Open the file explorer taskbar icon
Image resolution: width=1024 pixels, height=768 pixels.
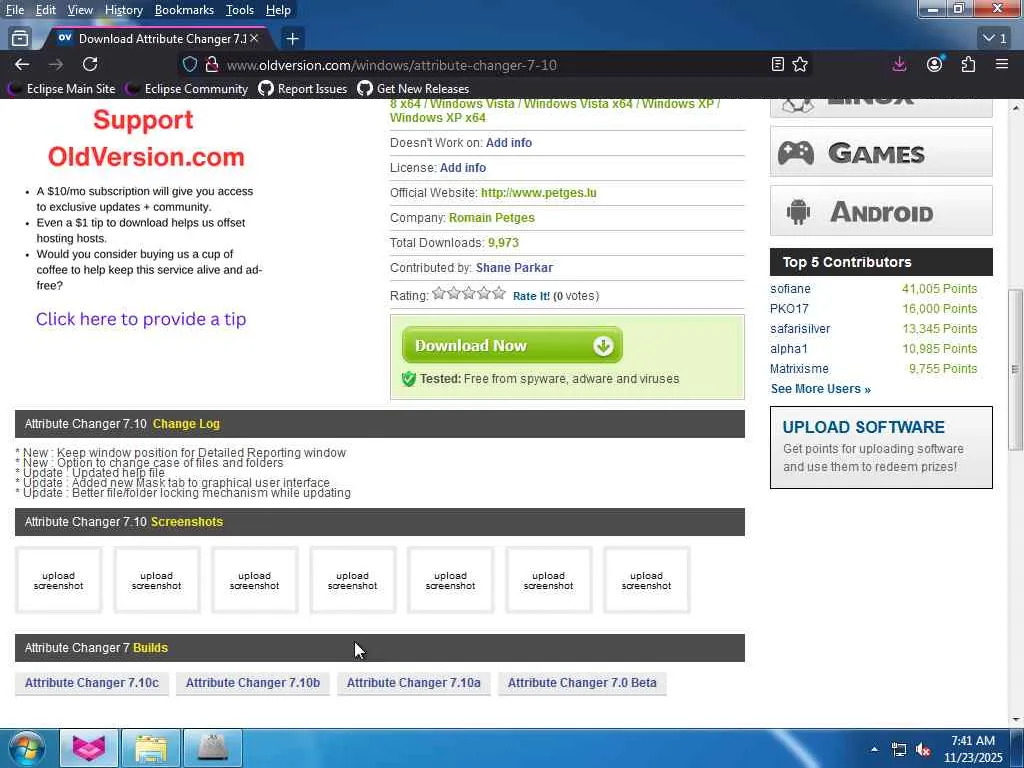[x=151, y=748]
